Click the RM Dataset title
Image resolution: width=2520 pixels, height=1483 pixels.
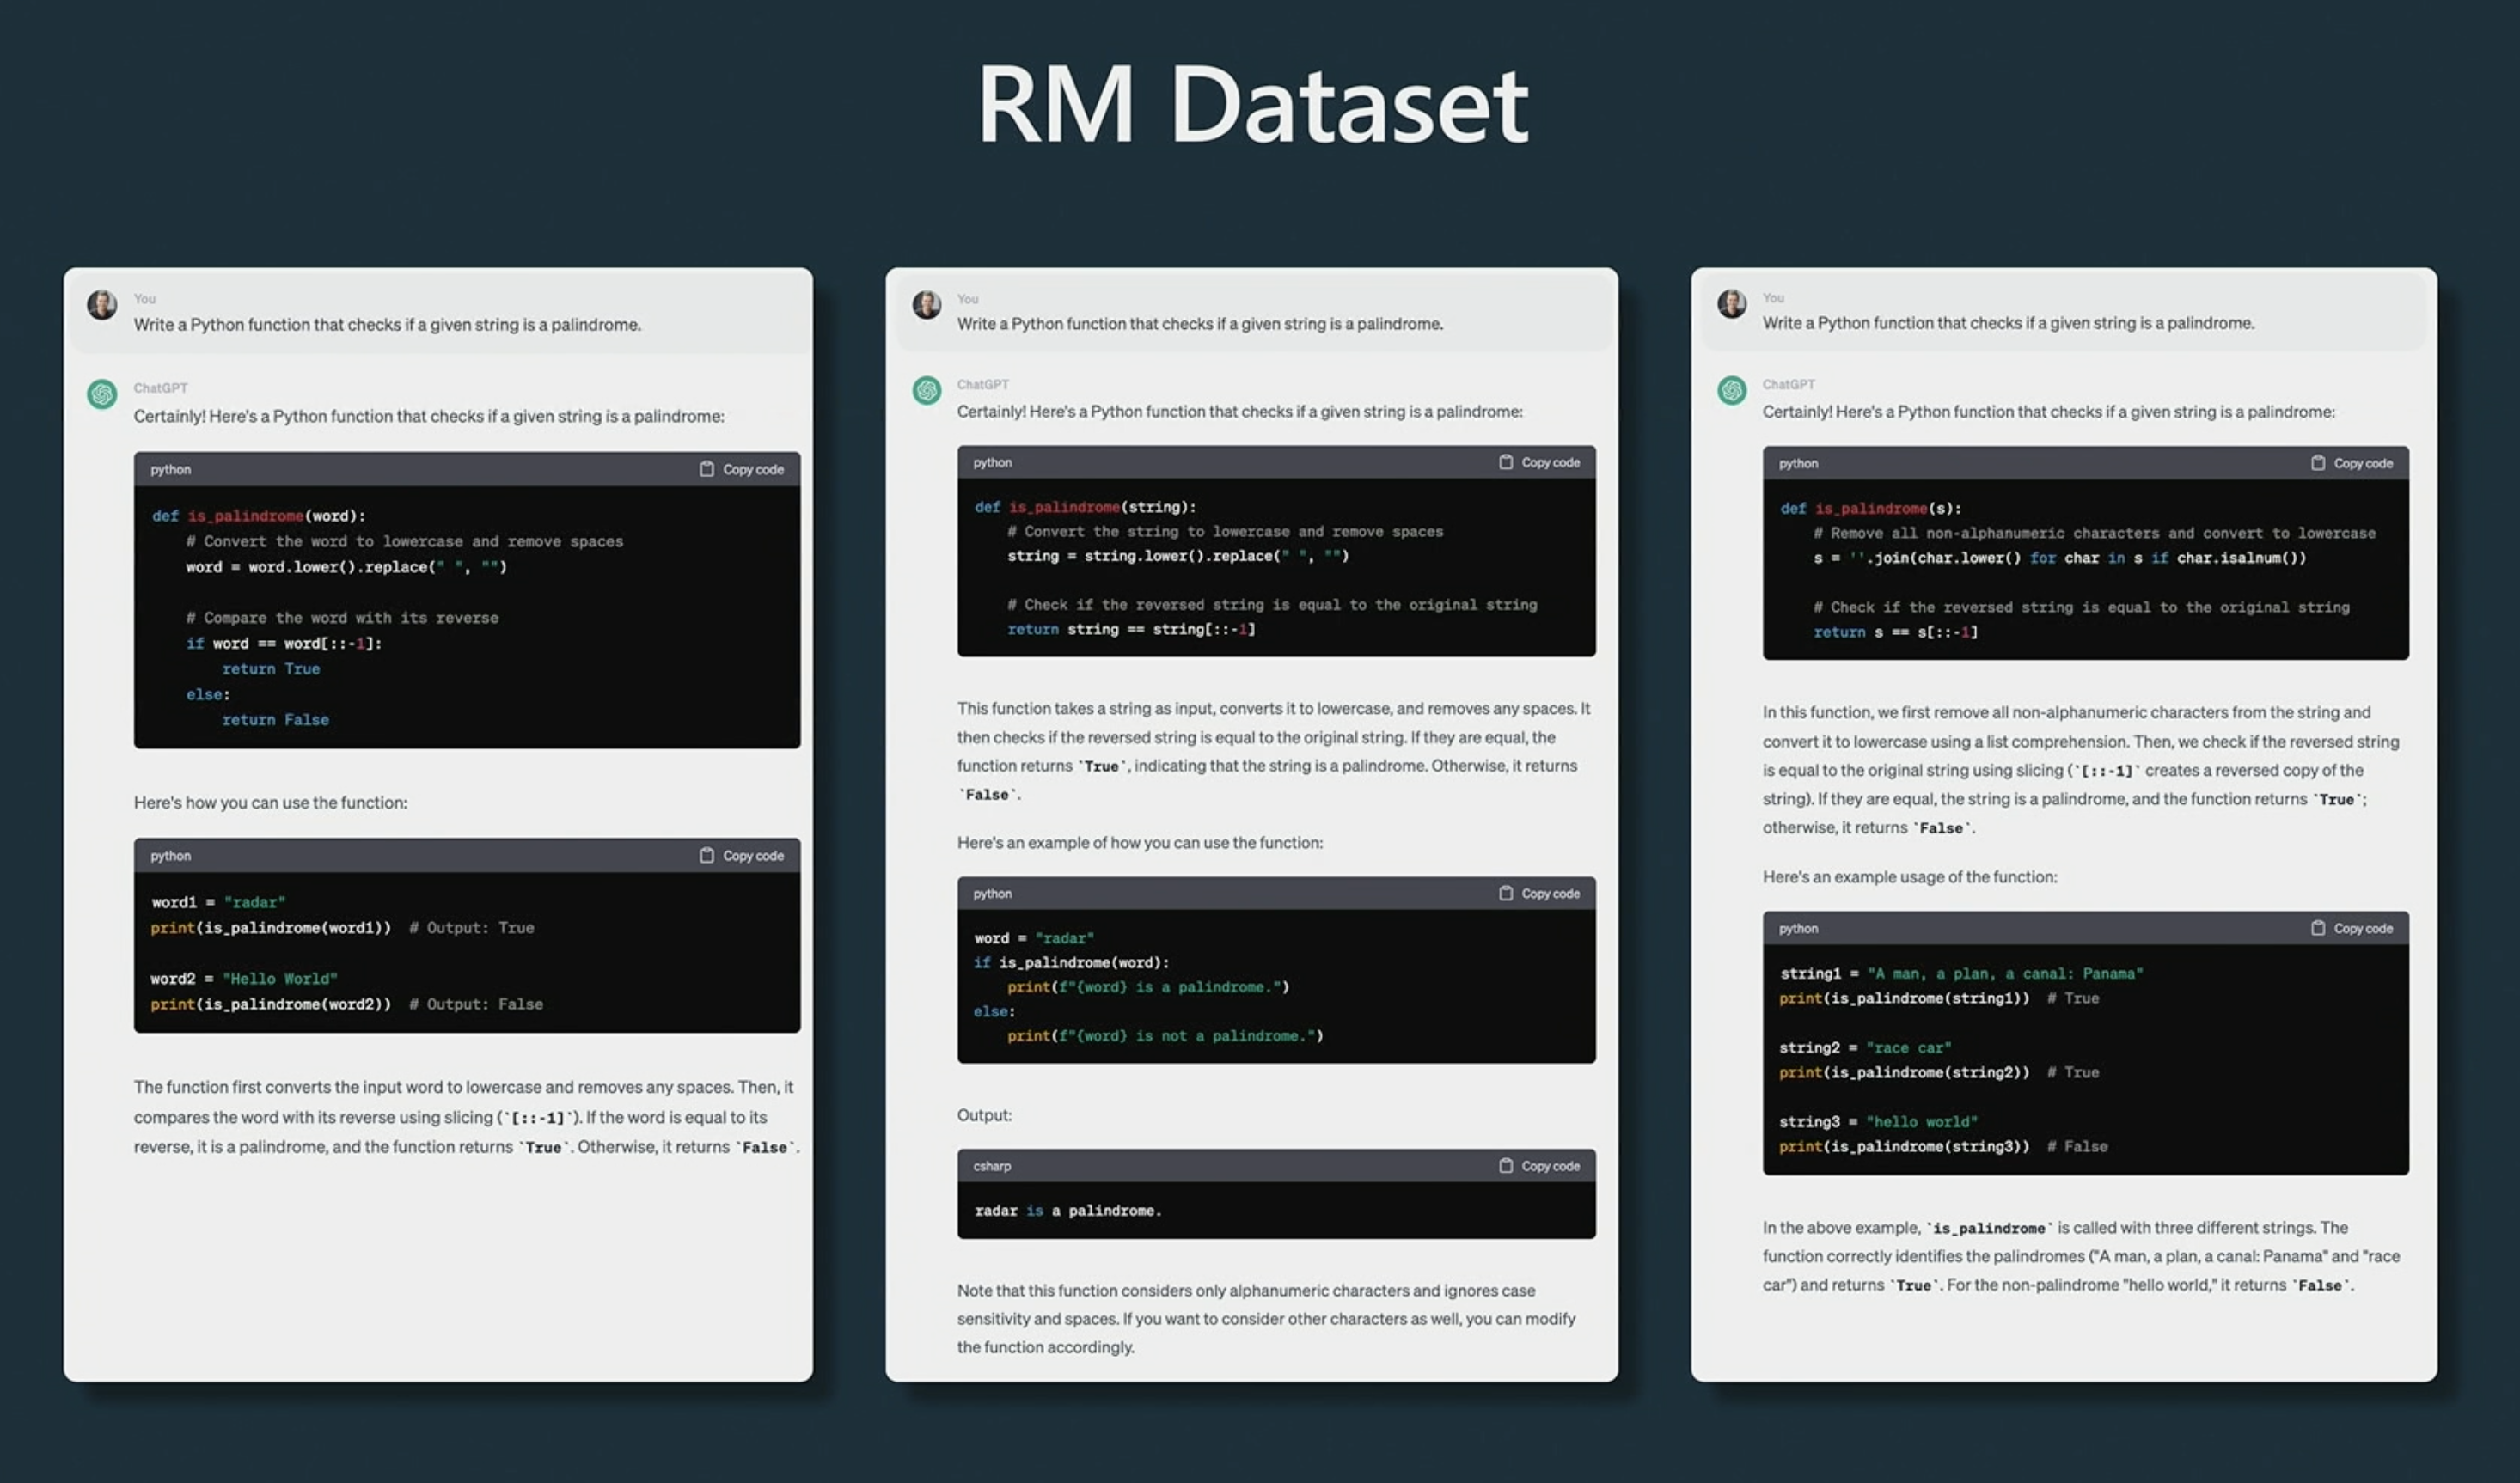tap(1253, 104)
